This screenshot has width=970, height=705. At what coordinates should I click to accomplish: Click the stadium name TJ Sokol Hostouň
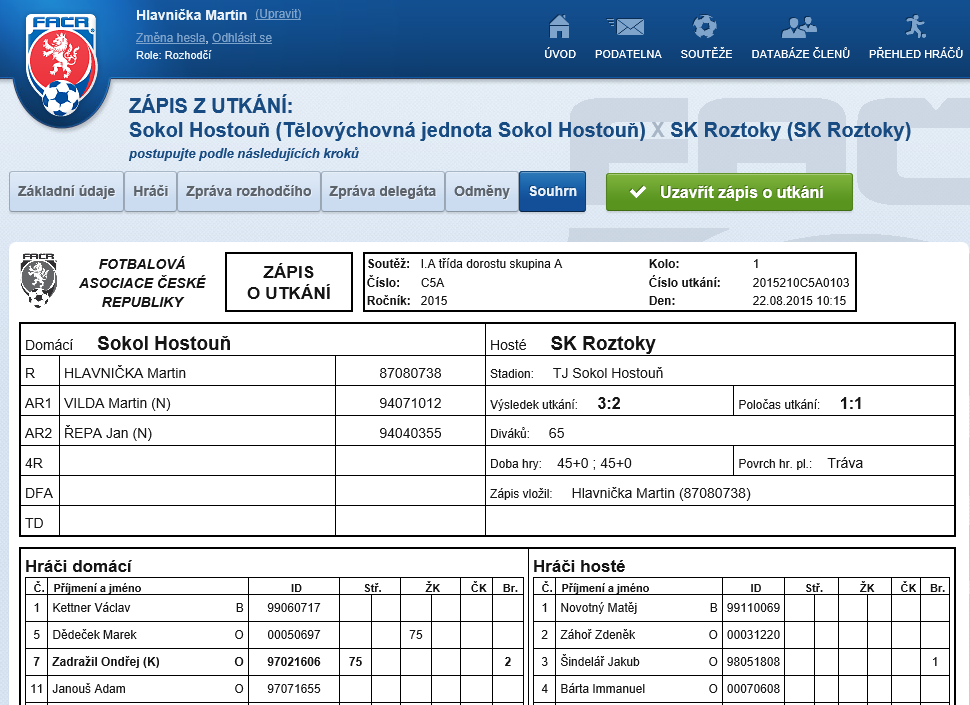607,373
